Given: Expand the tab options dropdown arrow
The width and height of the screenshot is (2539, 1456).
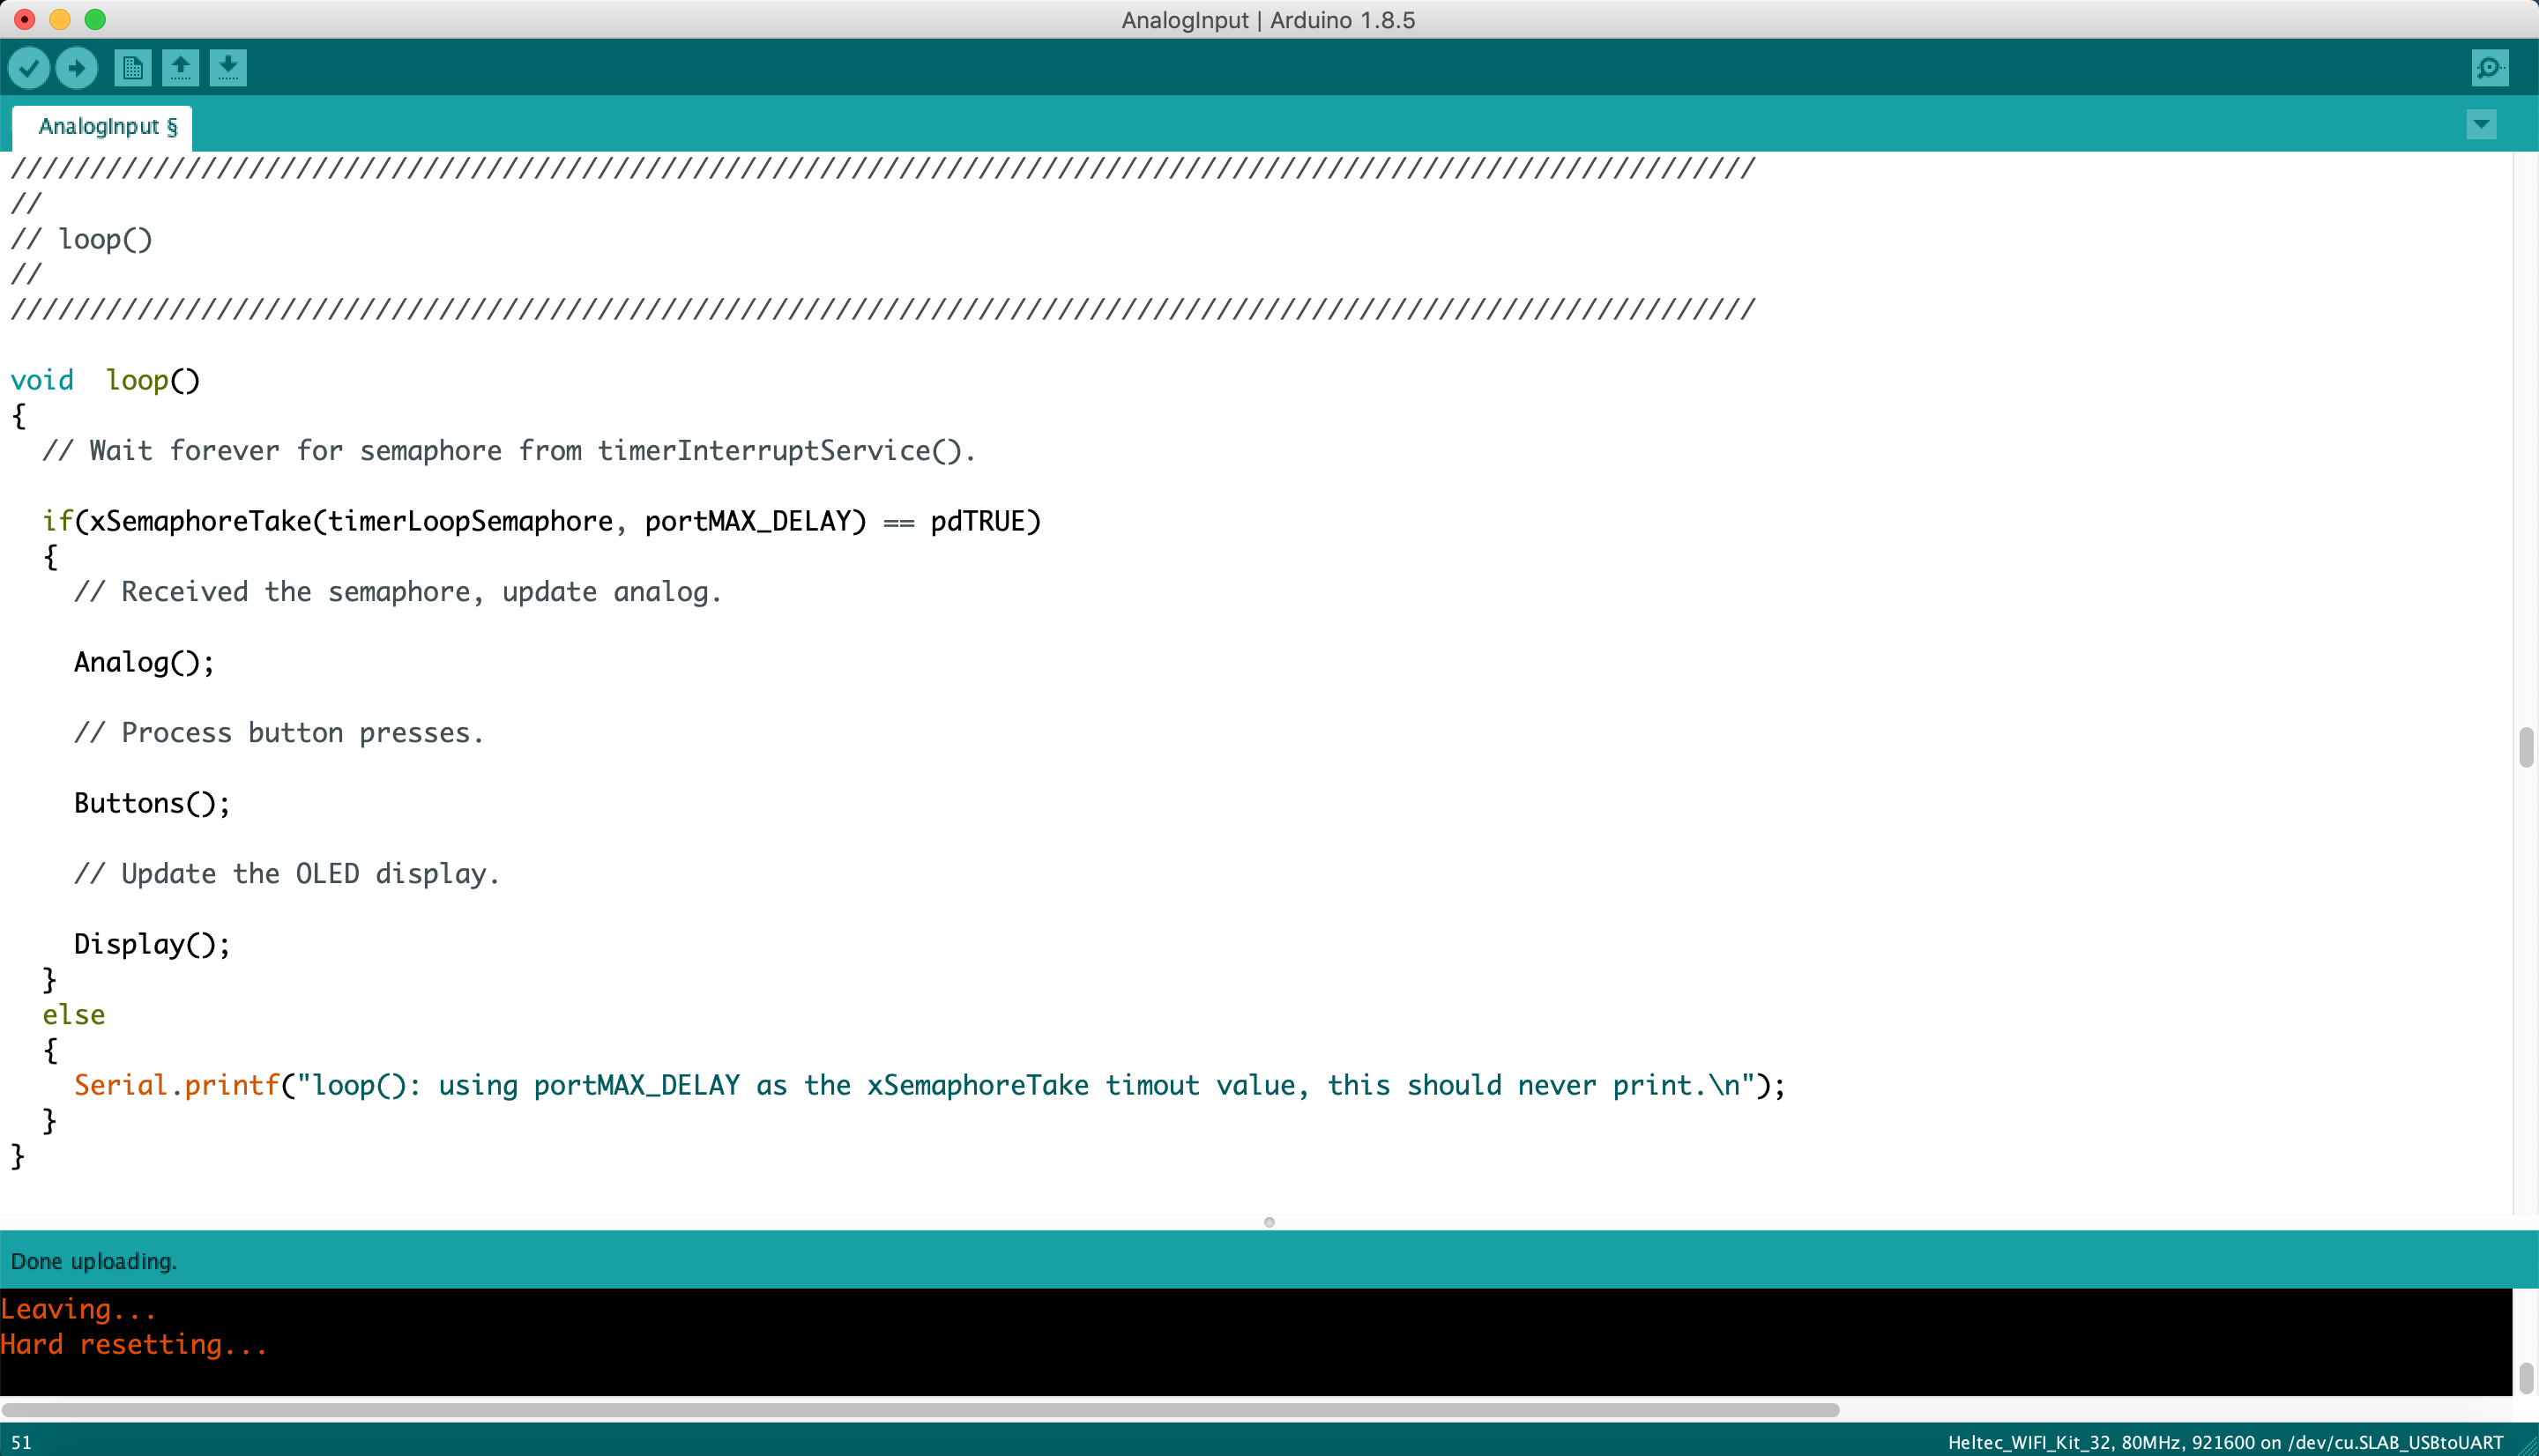Looking at the screenshot, I should 2481,125.
